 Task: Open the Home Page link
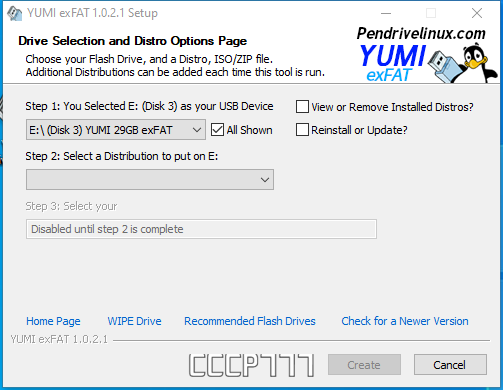point(53,321)
